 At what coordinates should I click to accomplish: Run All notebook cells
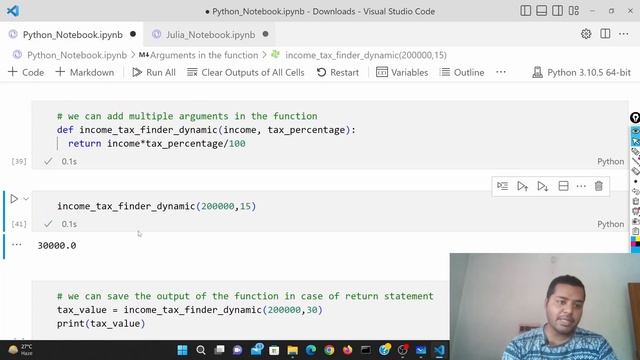coord(154,72)
